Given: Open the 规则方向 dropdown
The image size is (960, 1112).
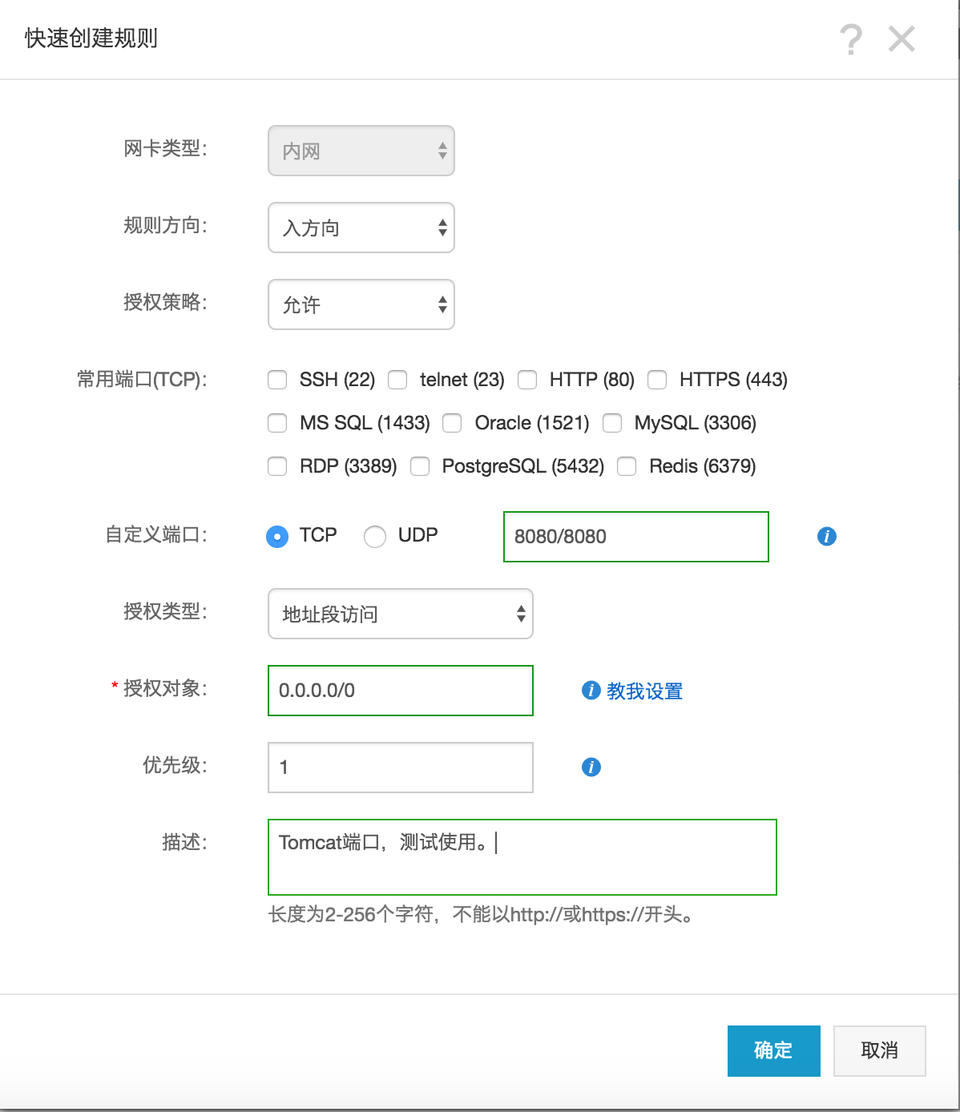Looking at the screenshot, I should coord(361,227).
